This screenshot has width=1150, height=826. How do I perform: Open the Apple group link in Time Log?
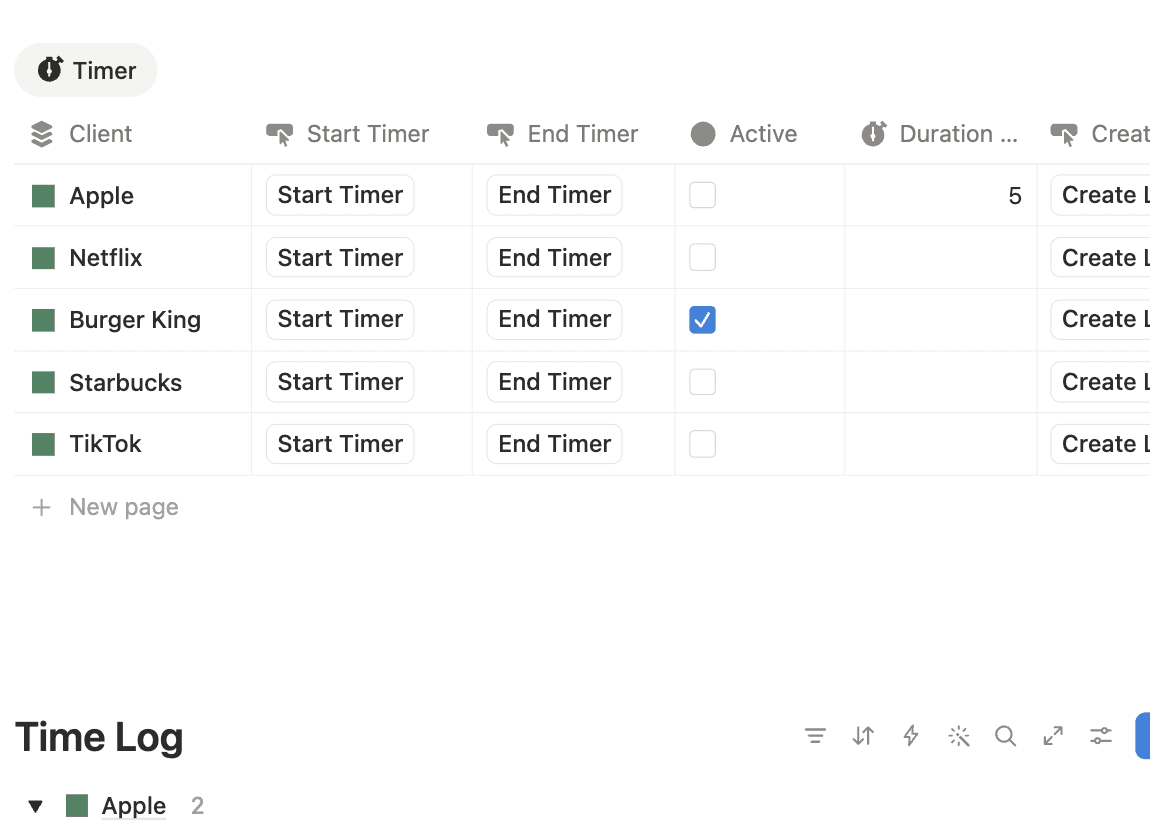(x=133, y=805)
